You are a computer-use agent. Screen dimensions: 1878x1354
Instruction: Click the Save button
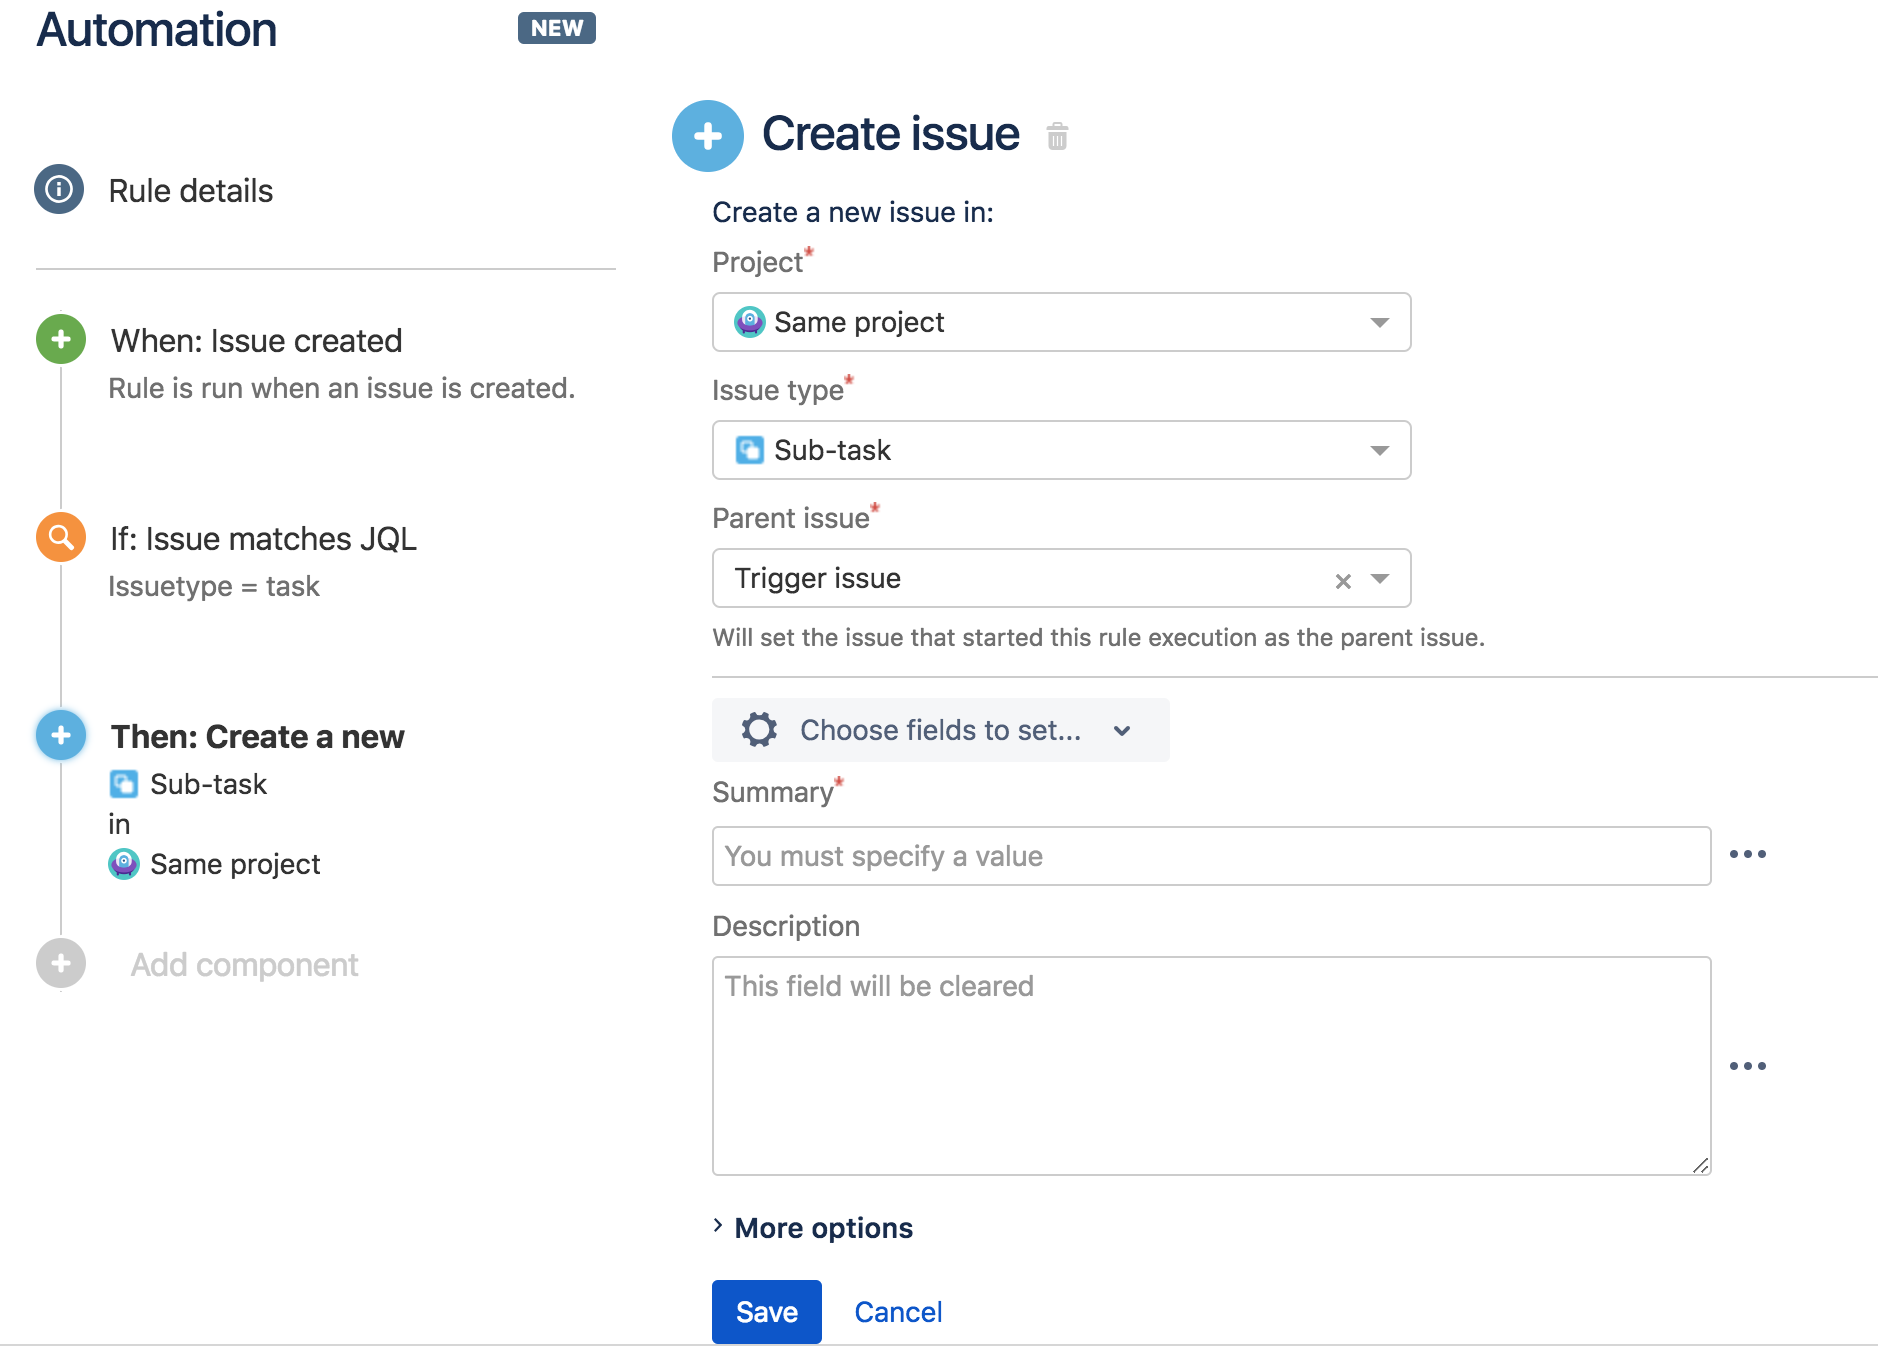coord(766,1311)
